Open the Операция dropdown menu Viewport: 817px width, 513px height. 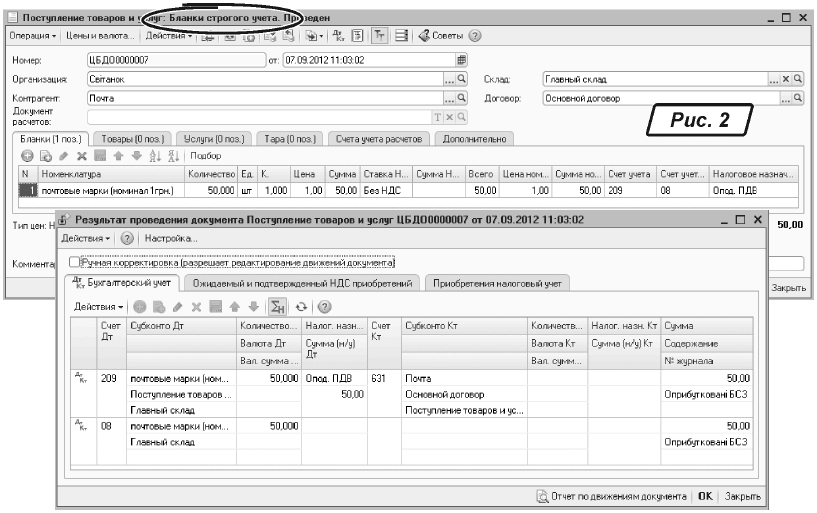[x=32, y=36]
